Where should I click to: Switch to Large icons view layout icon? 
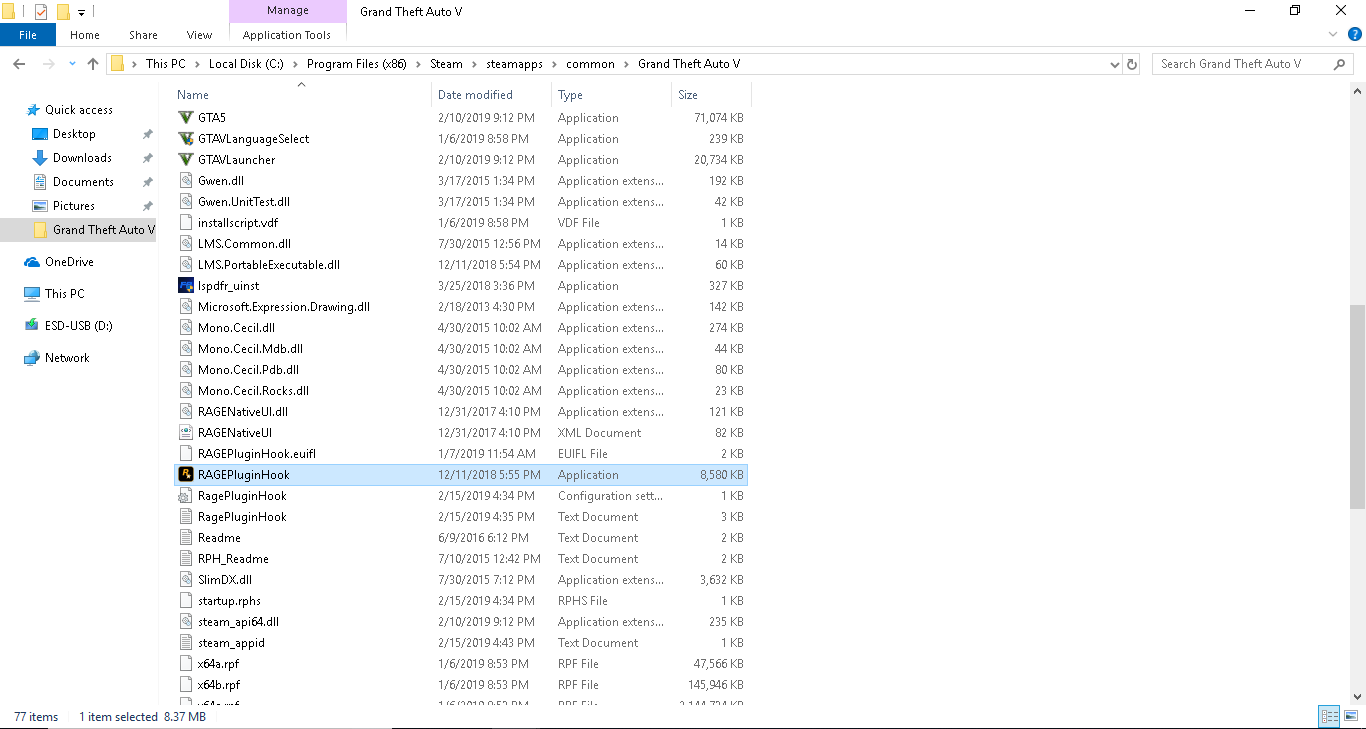coord(1350,716)
